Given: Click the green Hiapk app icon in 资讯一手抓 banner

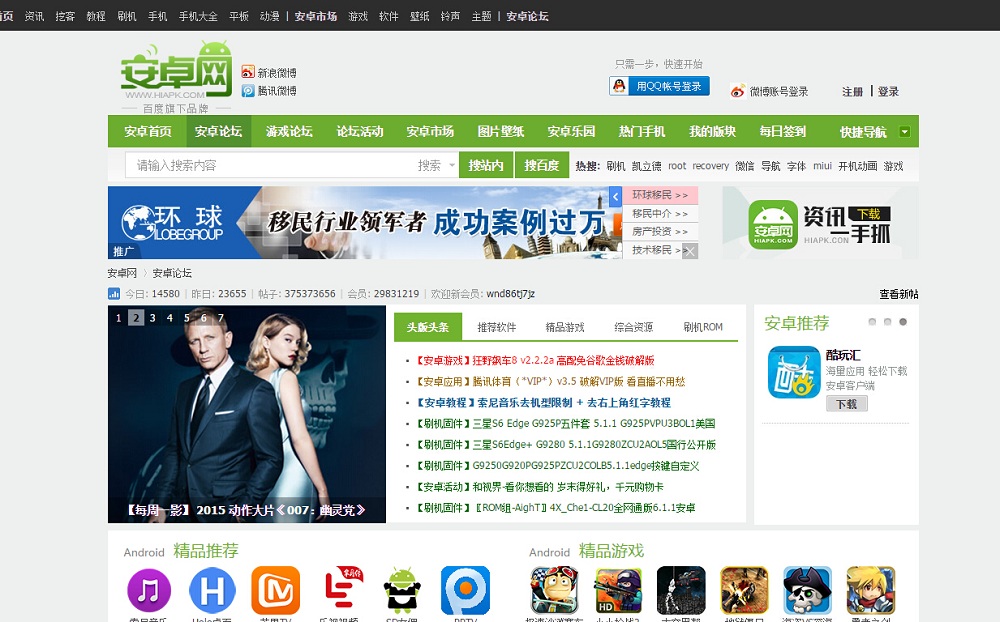Looking at the screenshot, I should tap(773, 224).
